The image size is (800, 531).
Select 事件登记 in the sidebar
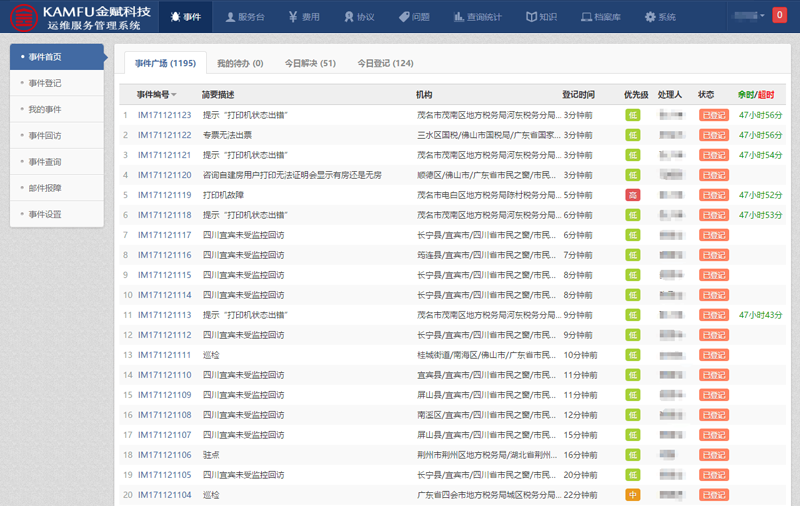pyautogui.click(x=45, y=83)
